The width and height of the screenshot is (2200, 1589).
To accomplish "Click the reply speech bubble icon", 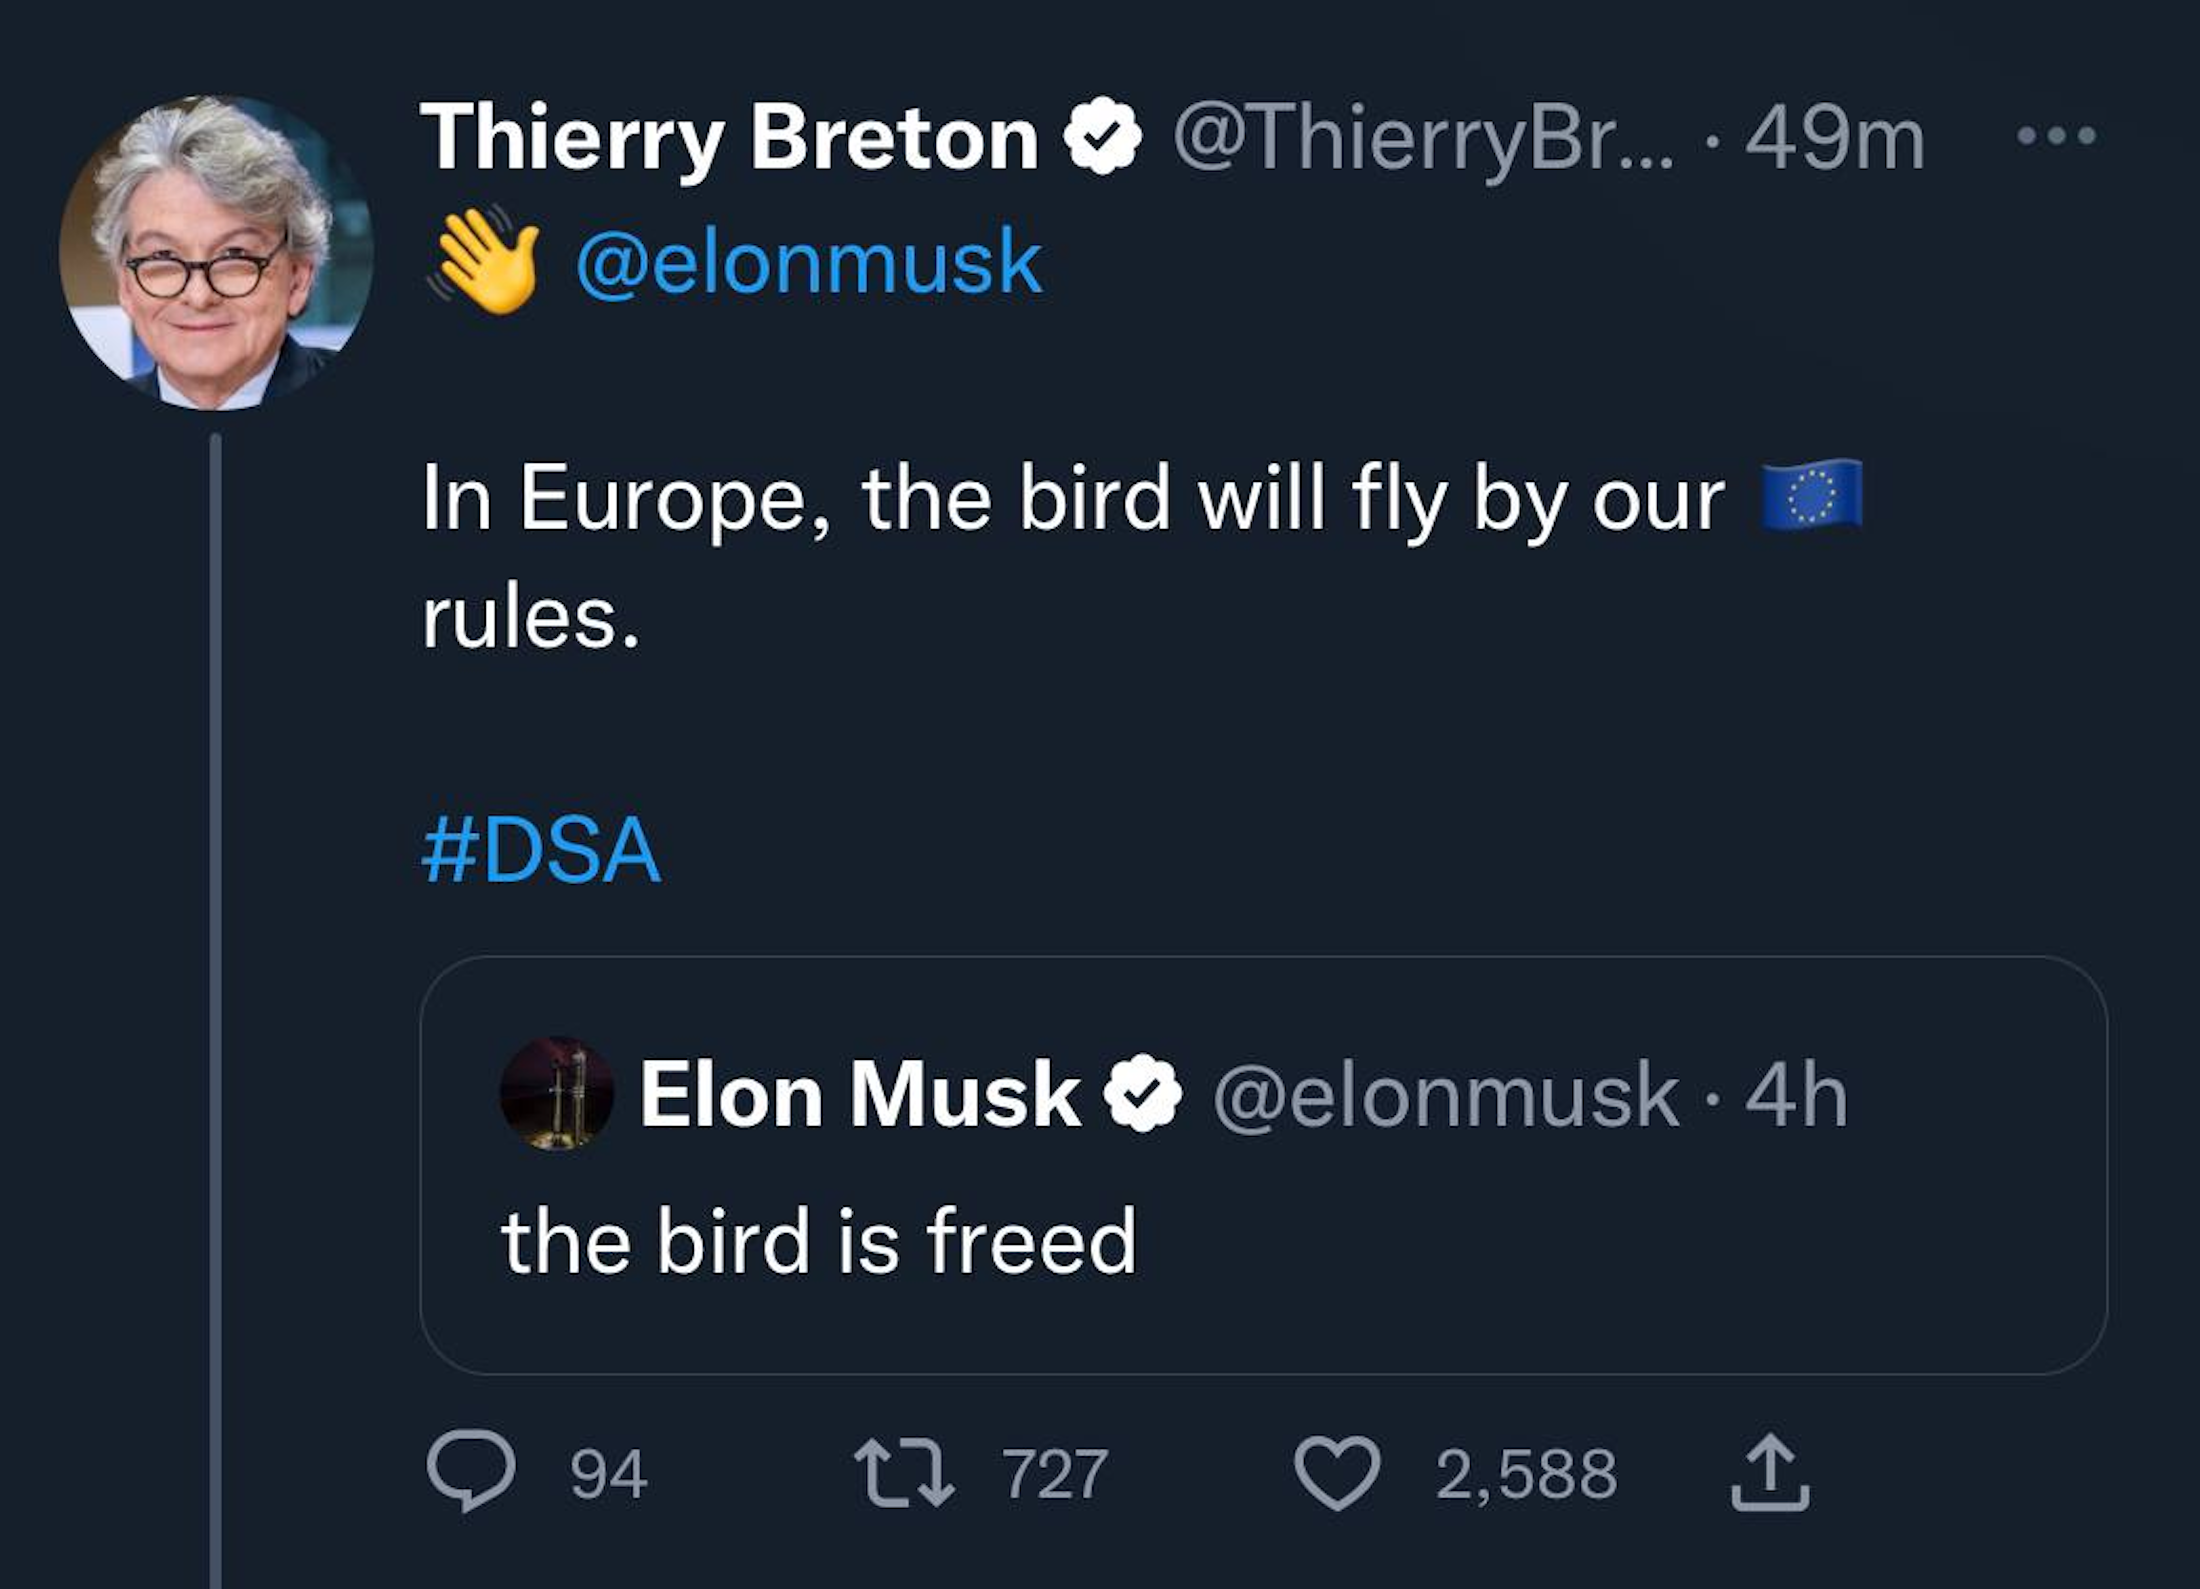I will [x=471, y=1473].
